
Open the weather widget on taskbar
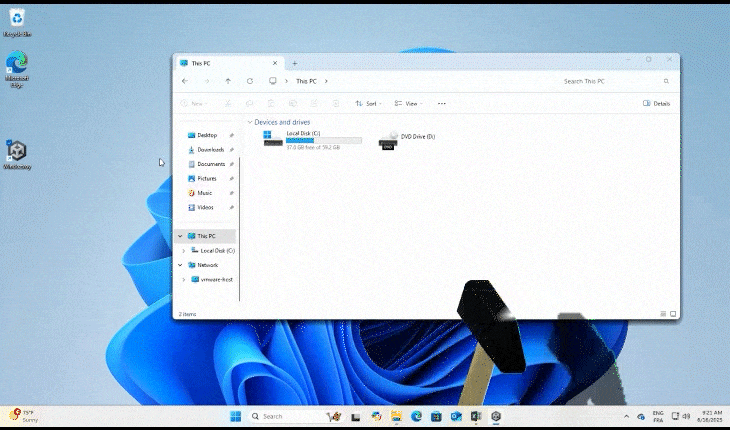point(23,416)
